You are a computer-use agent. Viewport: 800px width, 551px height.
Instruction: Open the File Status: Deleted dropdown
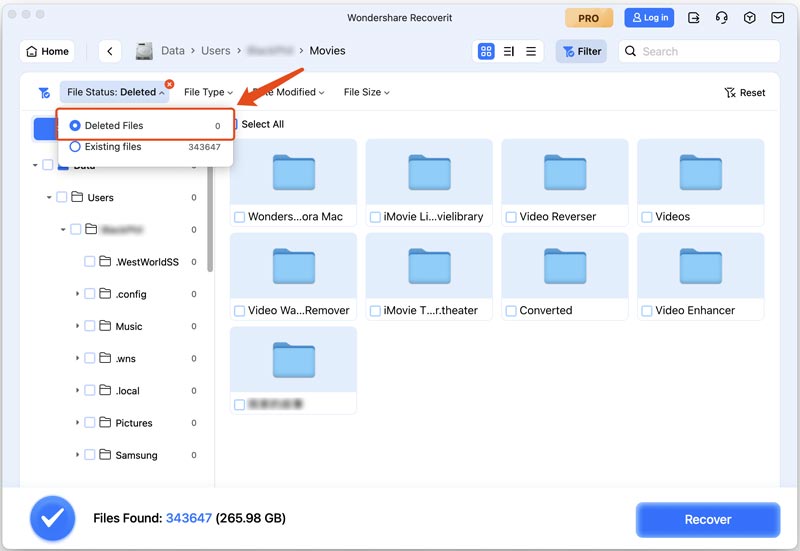pyautogui.click(x=115, y=92)
